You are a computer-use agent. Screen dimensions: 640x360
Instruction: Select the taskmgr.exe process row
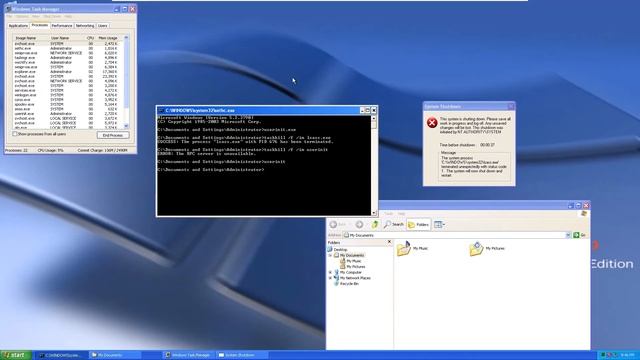67,58
